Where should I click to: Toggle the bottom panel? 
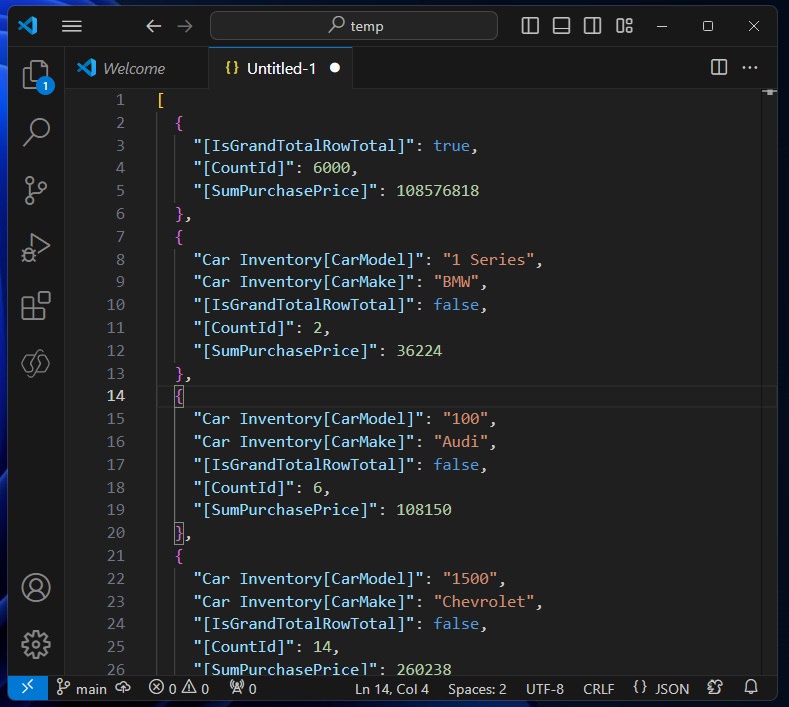(x=561, y=26)
